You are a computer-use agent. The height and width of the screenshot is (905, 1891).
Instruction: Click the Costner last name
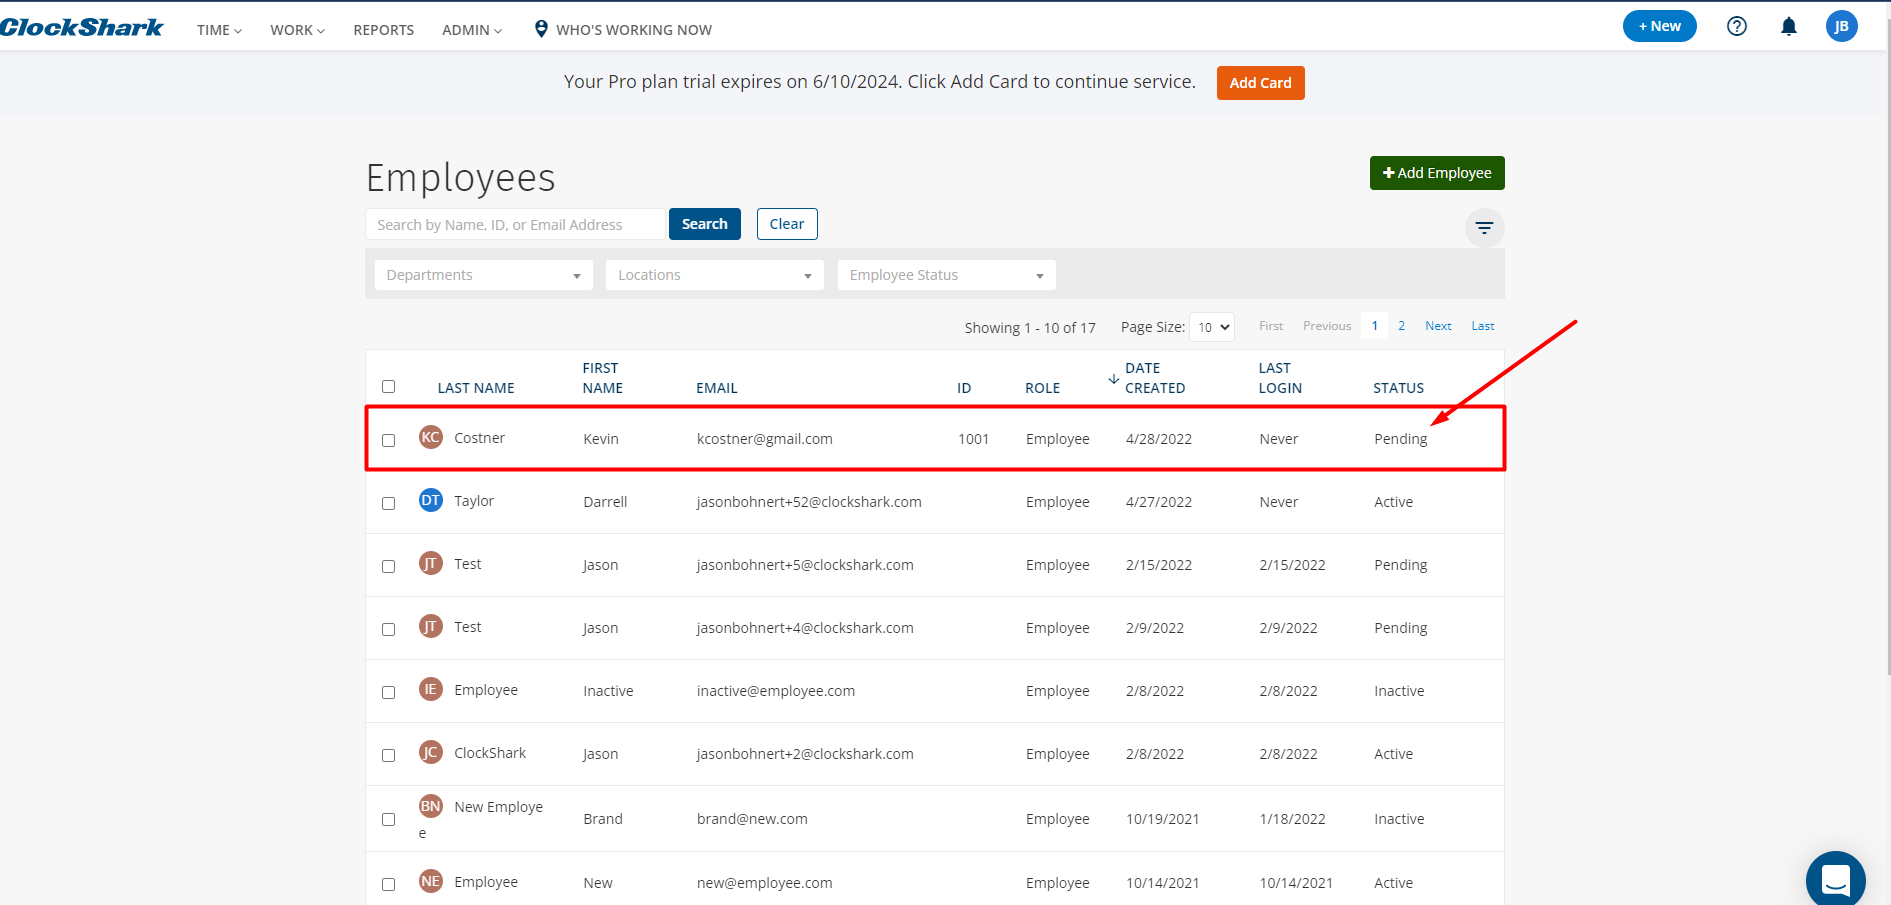pos(480,438)
